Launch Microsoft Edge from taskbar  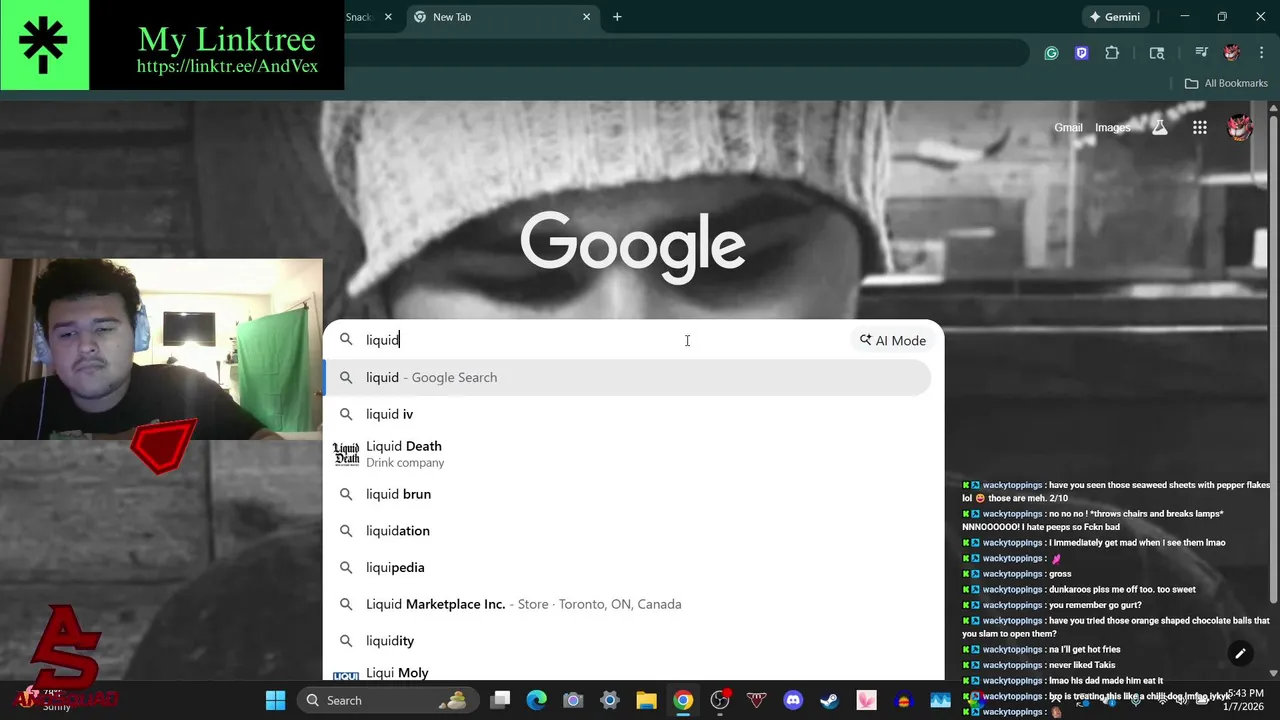pos(537,700)
